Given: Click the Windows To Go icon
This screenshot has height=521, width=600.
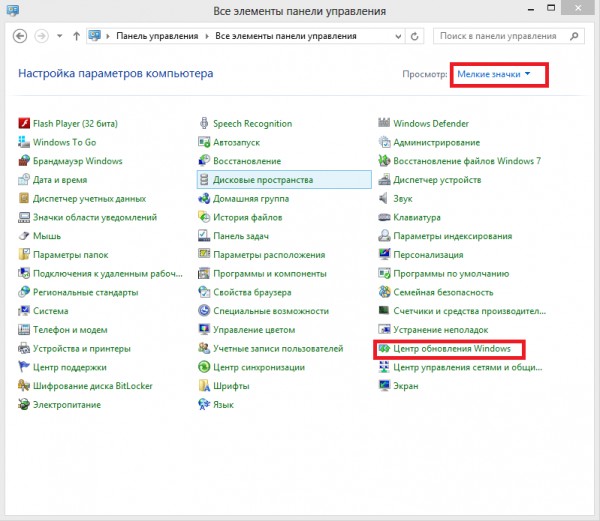Looking at the screenshot, I should (x=24, y=142).
